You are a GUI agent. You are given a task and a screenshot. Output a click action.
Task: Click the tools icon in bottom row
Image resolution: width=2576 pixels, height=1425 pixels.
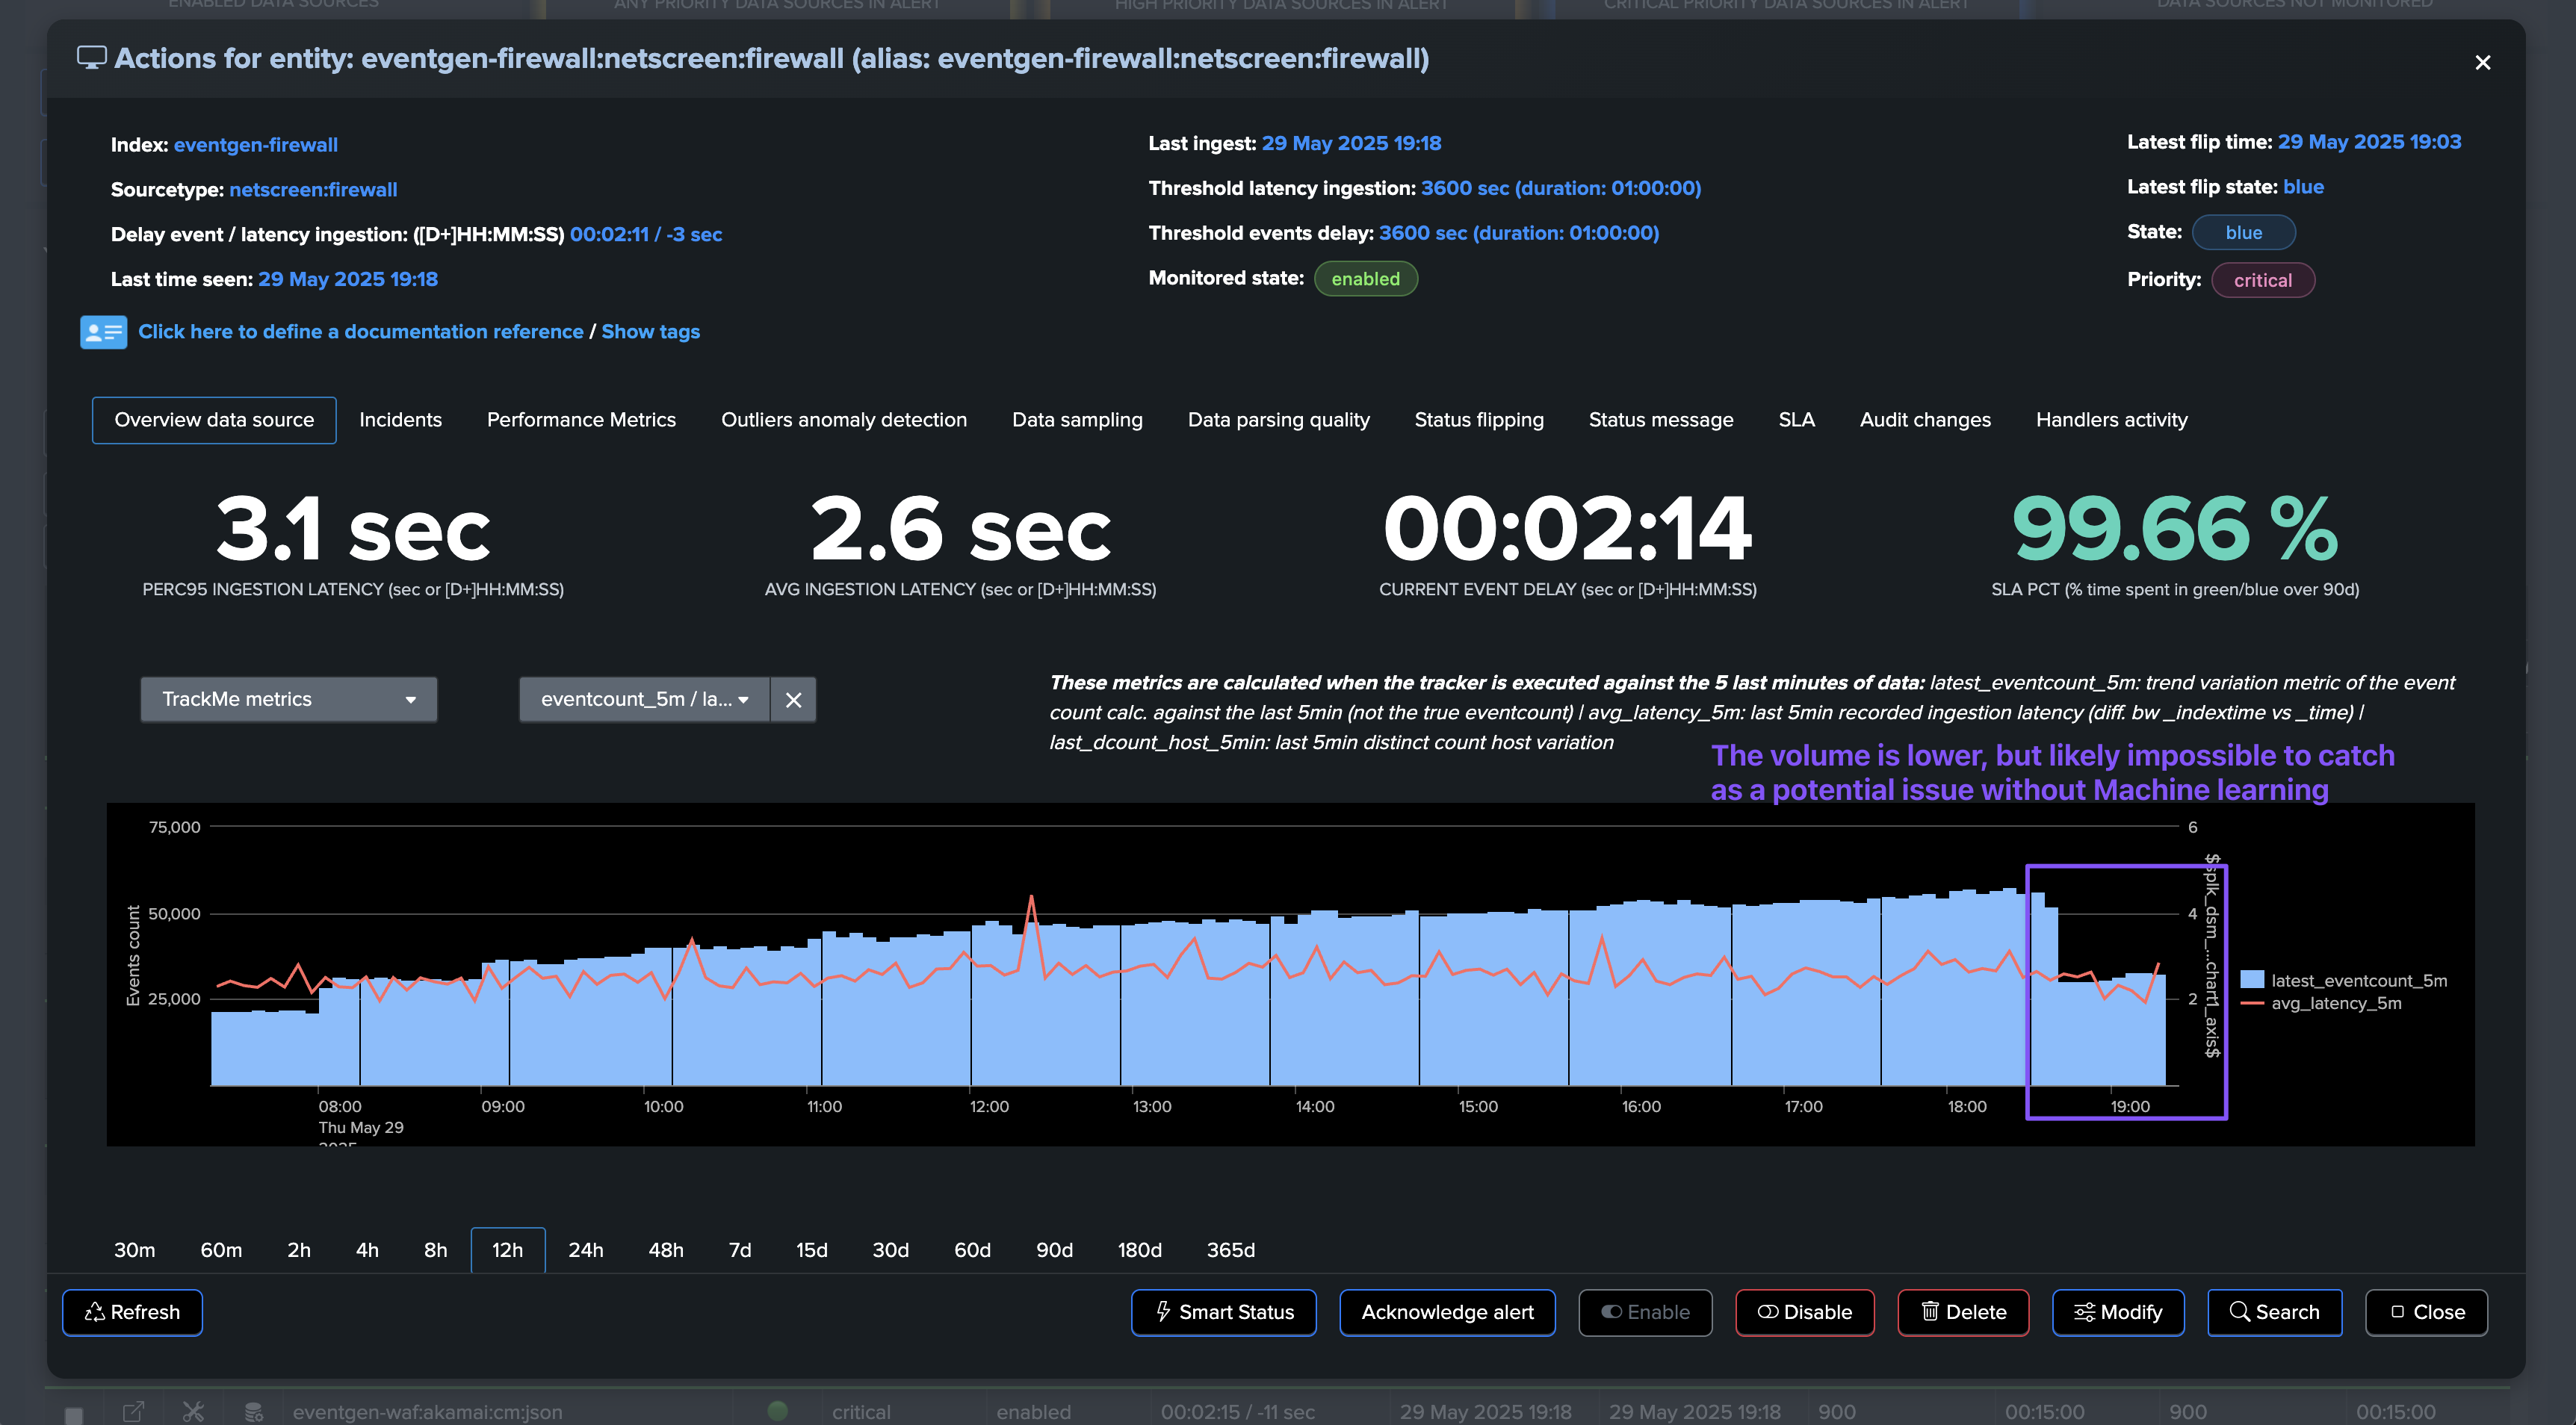[193, 1411]
